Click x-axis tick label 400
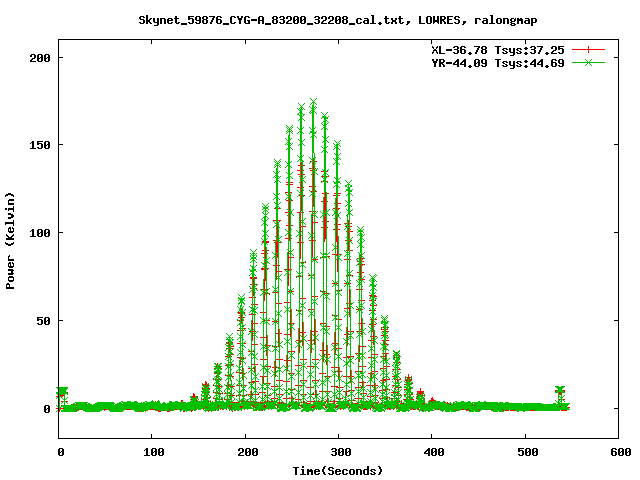Viewport: 640px width, 480px height. [434, 452]
